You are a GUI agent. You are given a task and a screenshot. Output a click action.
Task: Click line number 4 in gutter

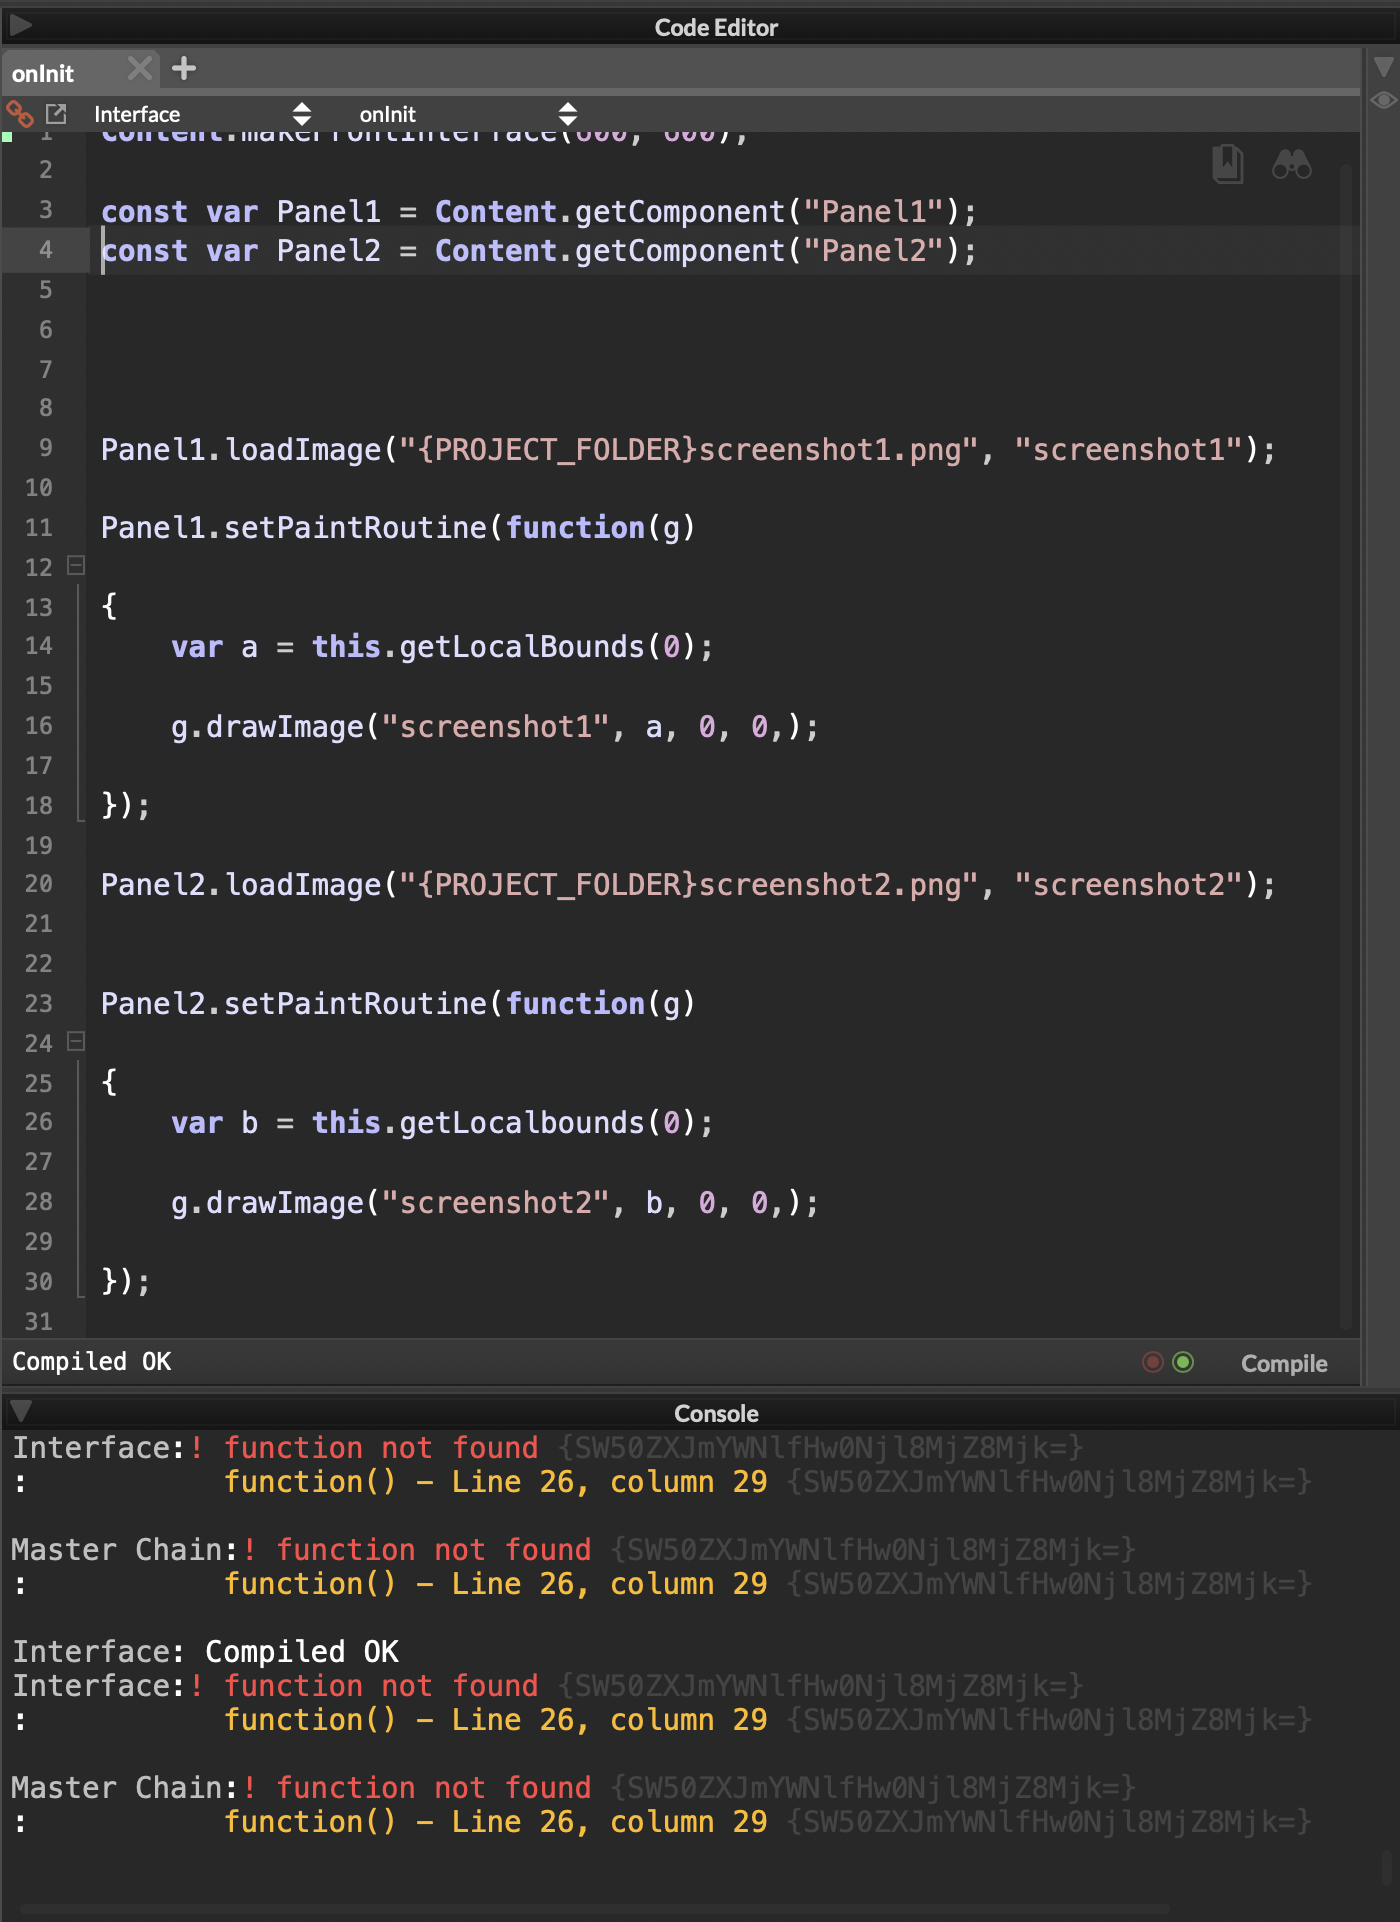coord(46,250)
